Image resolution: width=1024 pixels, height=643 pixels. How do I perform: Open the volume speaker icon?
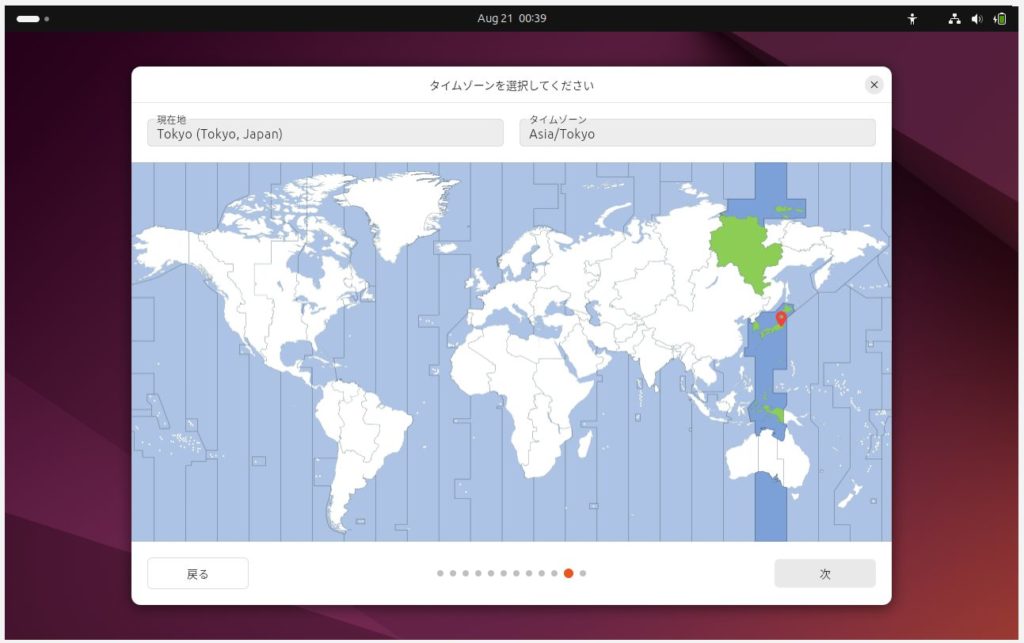click(x=977, y=19)
